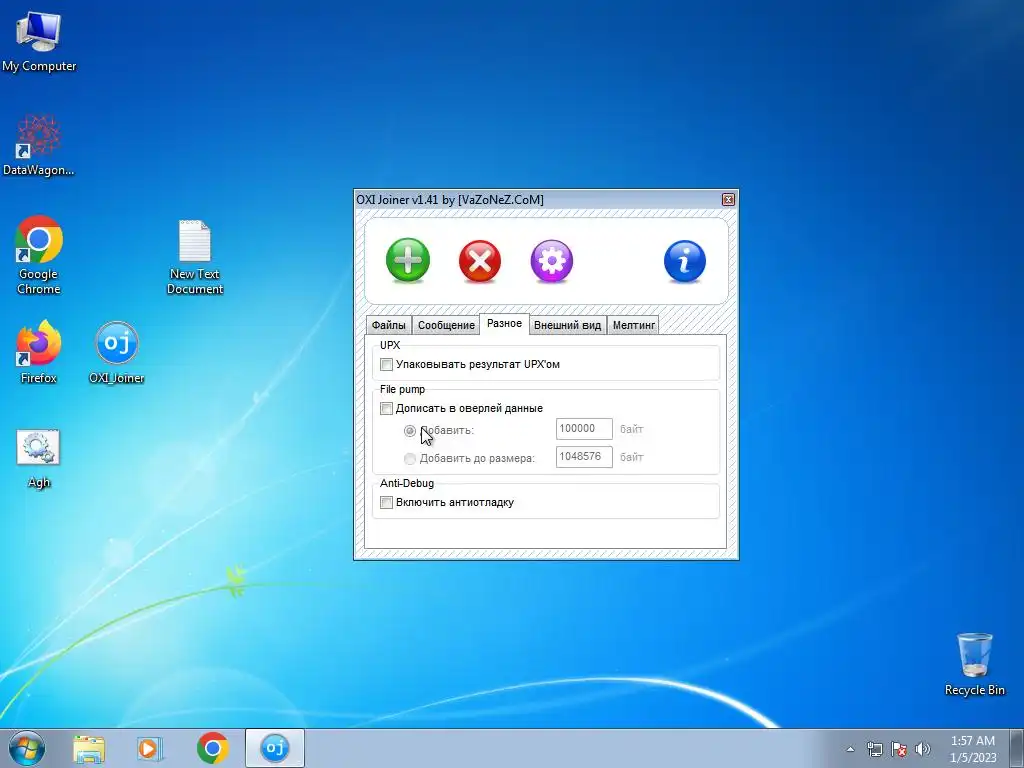The height and width of the screenshot is (768, 1024).
Task: Select OXI_Joiner desktop icon
Action: coord(117,353)
